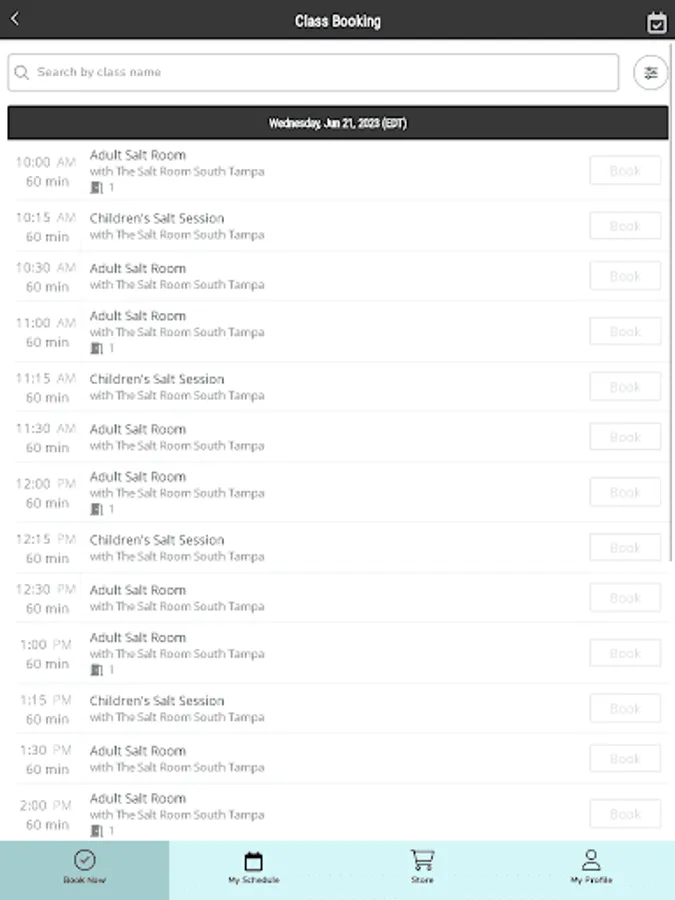Screen dimensions: 675x900
Task: Click the search magnifier icon
Action: pyautogui.click(x=22, y=72)
